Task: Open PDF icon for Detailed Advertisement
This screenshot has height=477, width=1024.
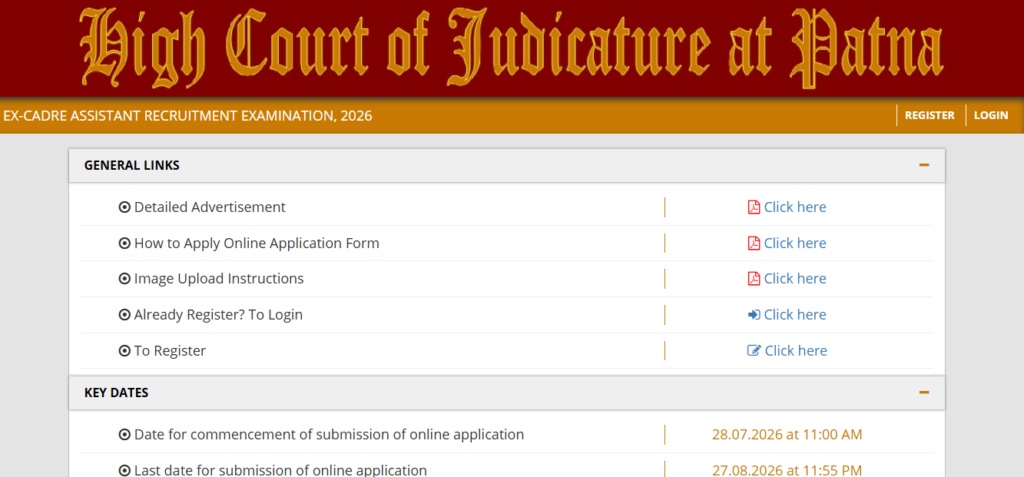Action: coord(754,207)
